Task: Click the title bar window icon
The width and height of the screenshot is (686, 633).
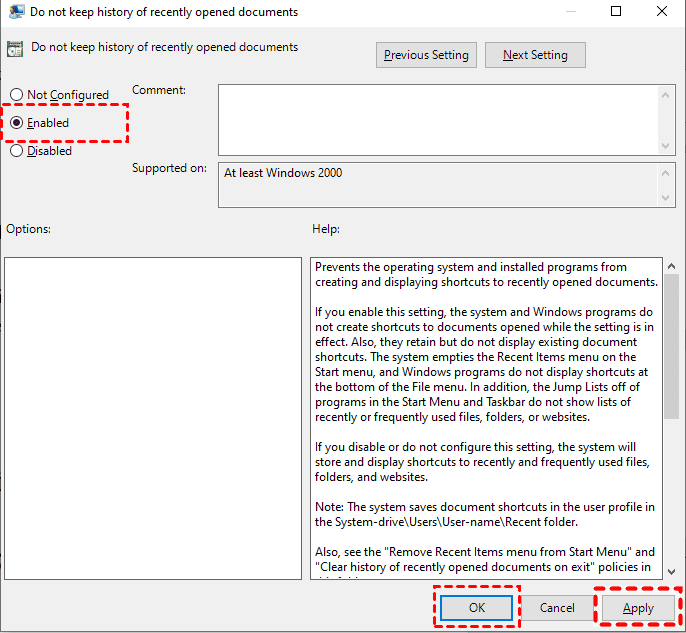Action: [17, 11]
